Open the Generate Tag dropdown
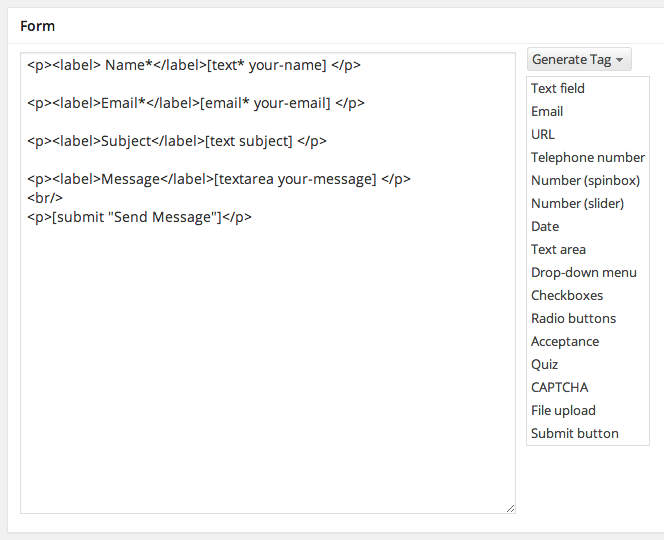664x540 pixels. pyautogui.click(x=579, y=59)
